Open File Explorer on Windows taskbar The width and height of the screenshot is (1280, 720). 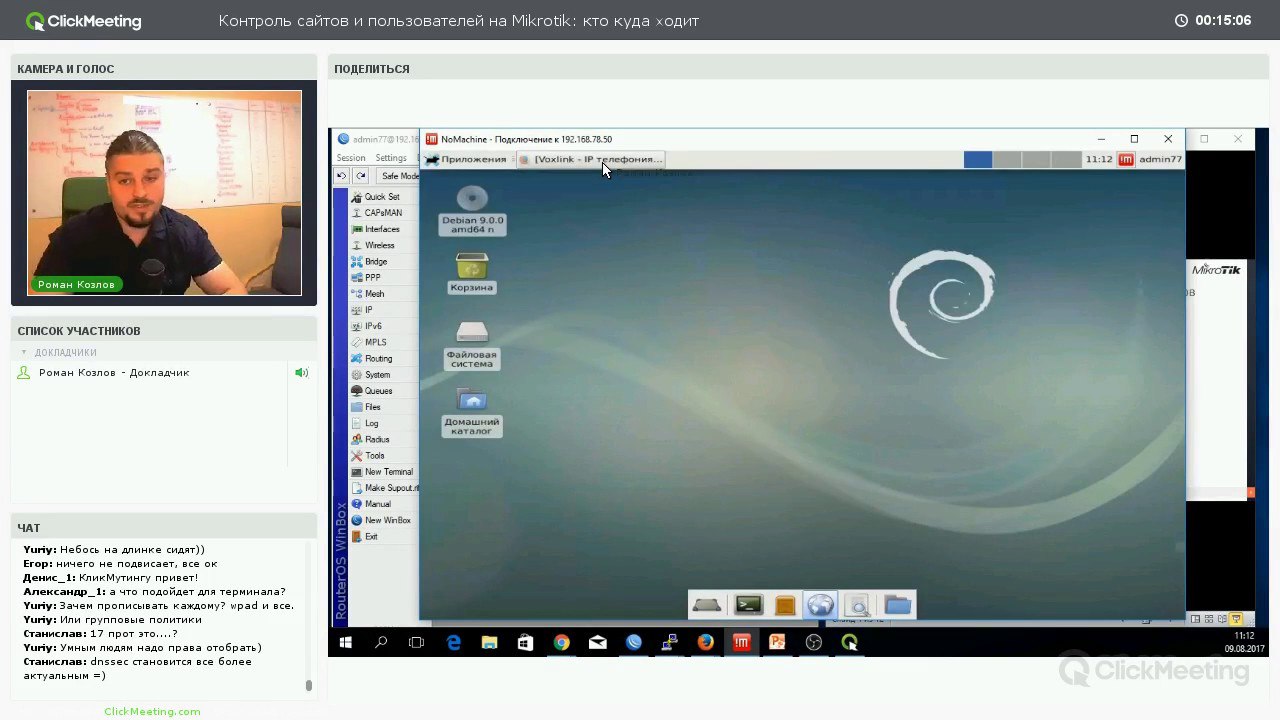(489, 642)
